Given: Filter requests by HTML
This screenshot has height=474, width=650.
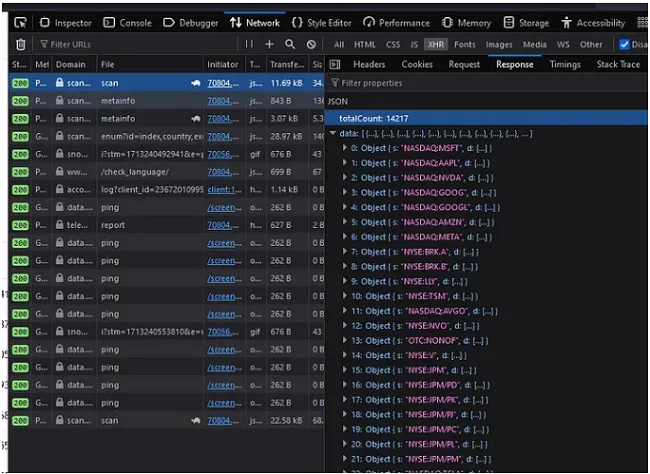Looking at the screenshot, I should pyautogui.click(x=364, y=44).
